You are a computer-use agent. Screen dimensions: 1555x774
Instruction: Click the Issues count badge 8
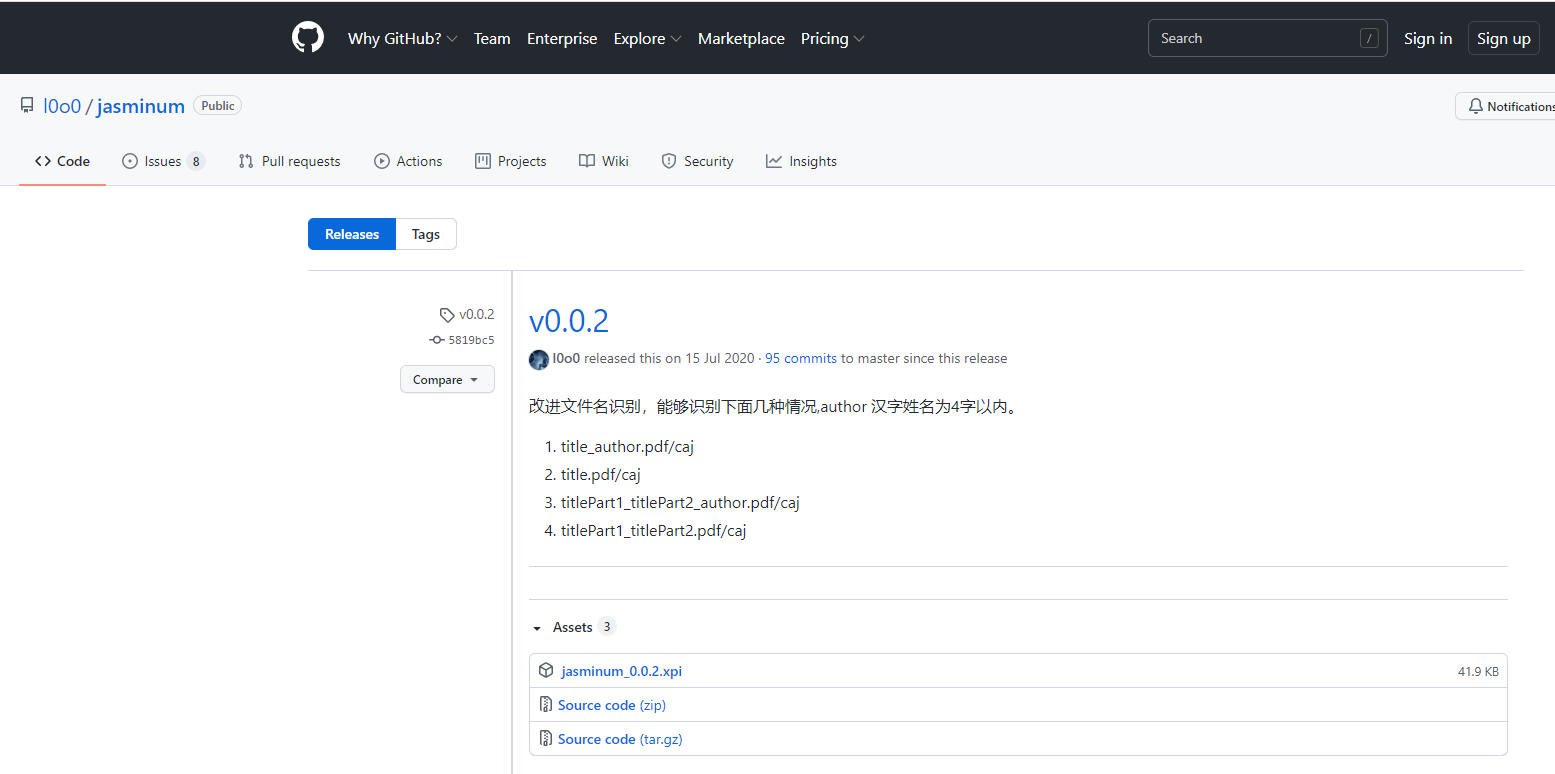(x=195, y=161)
